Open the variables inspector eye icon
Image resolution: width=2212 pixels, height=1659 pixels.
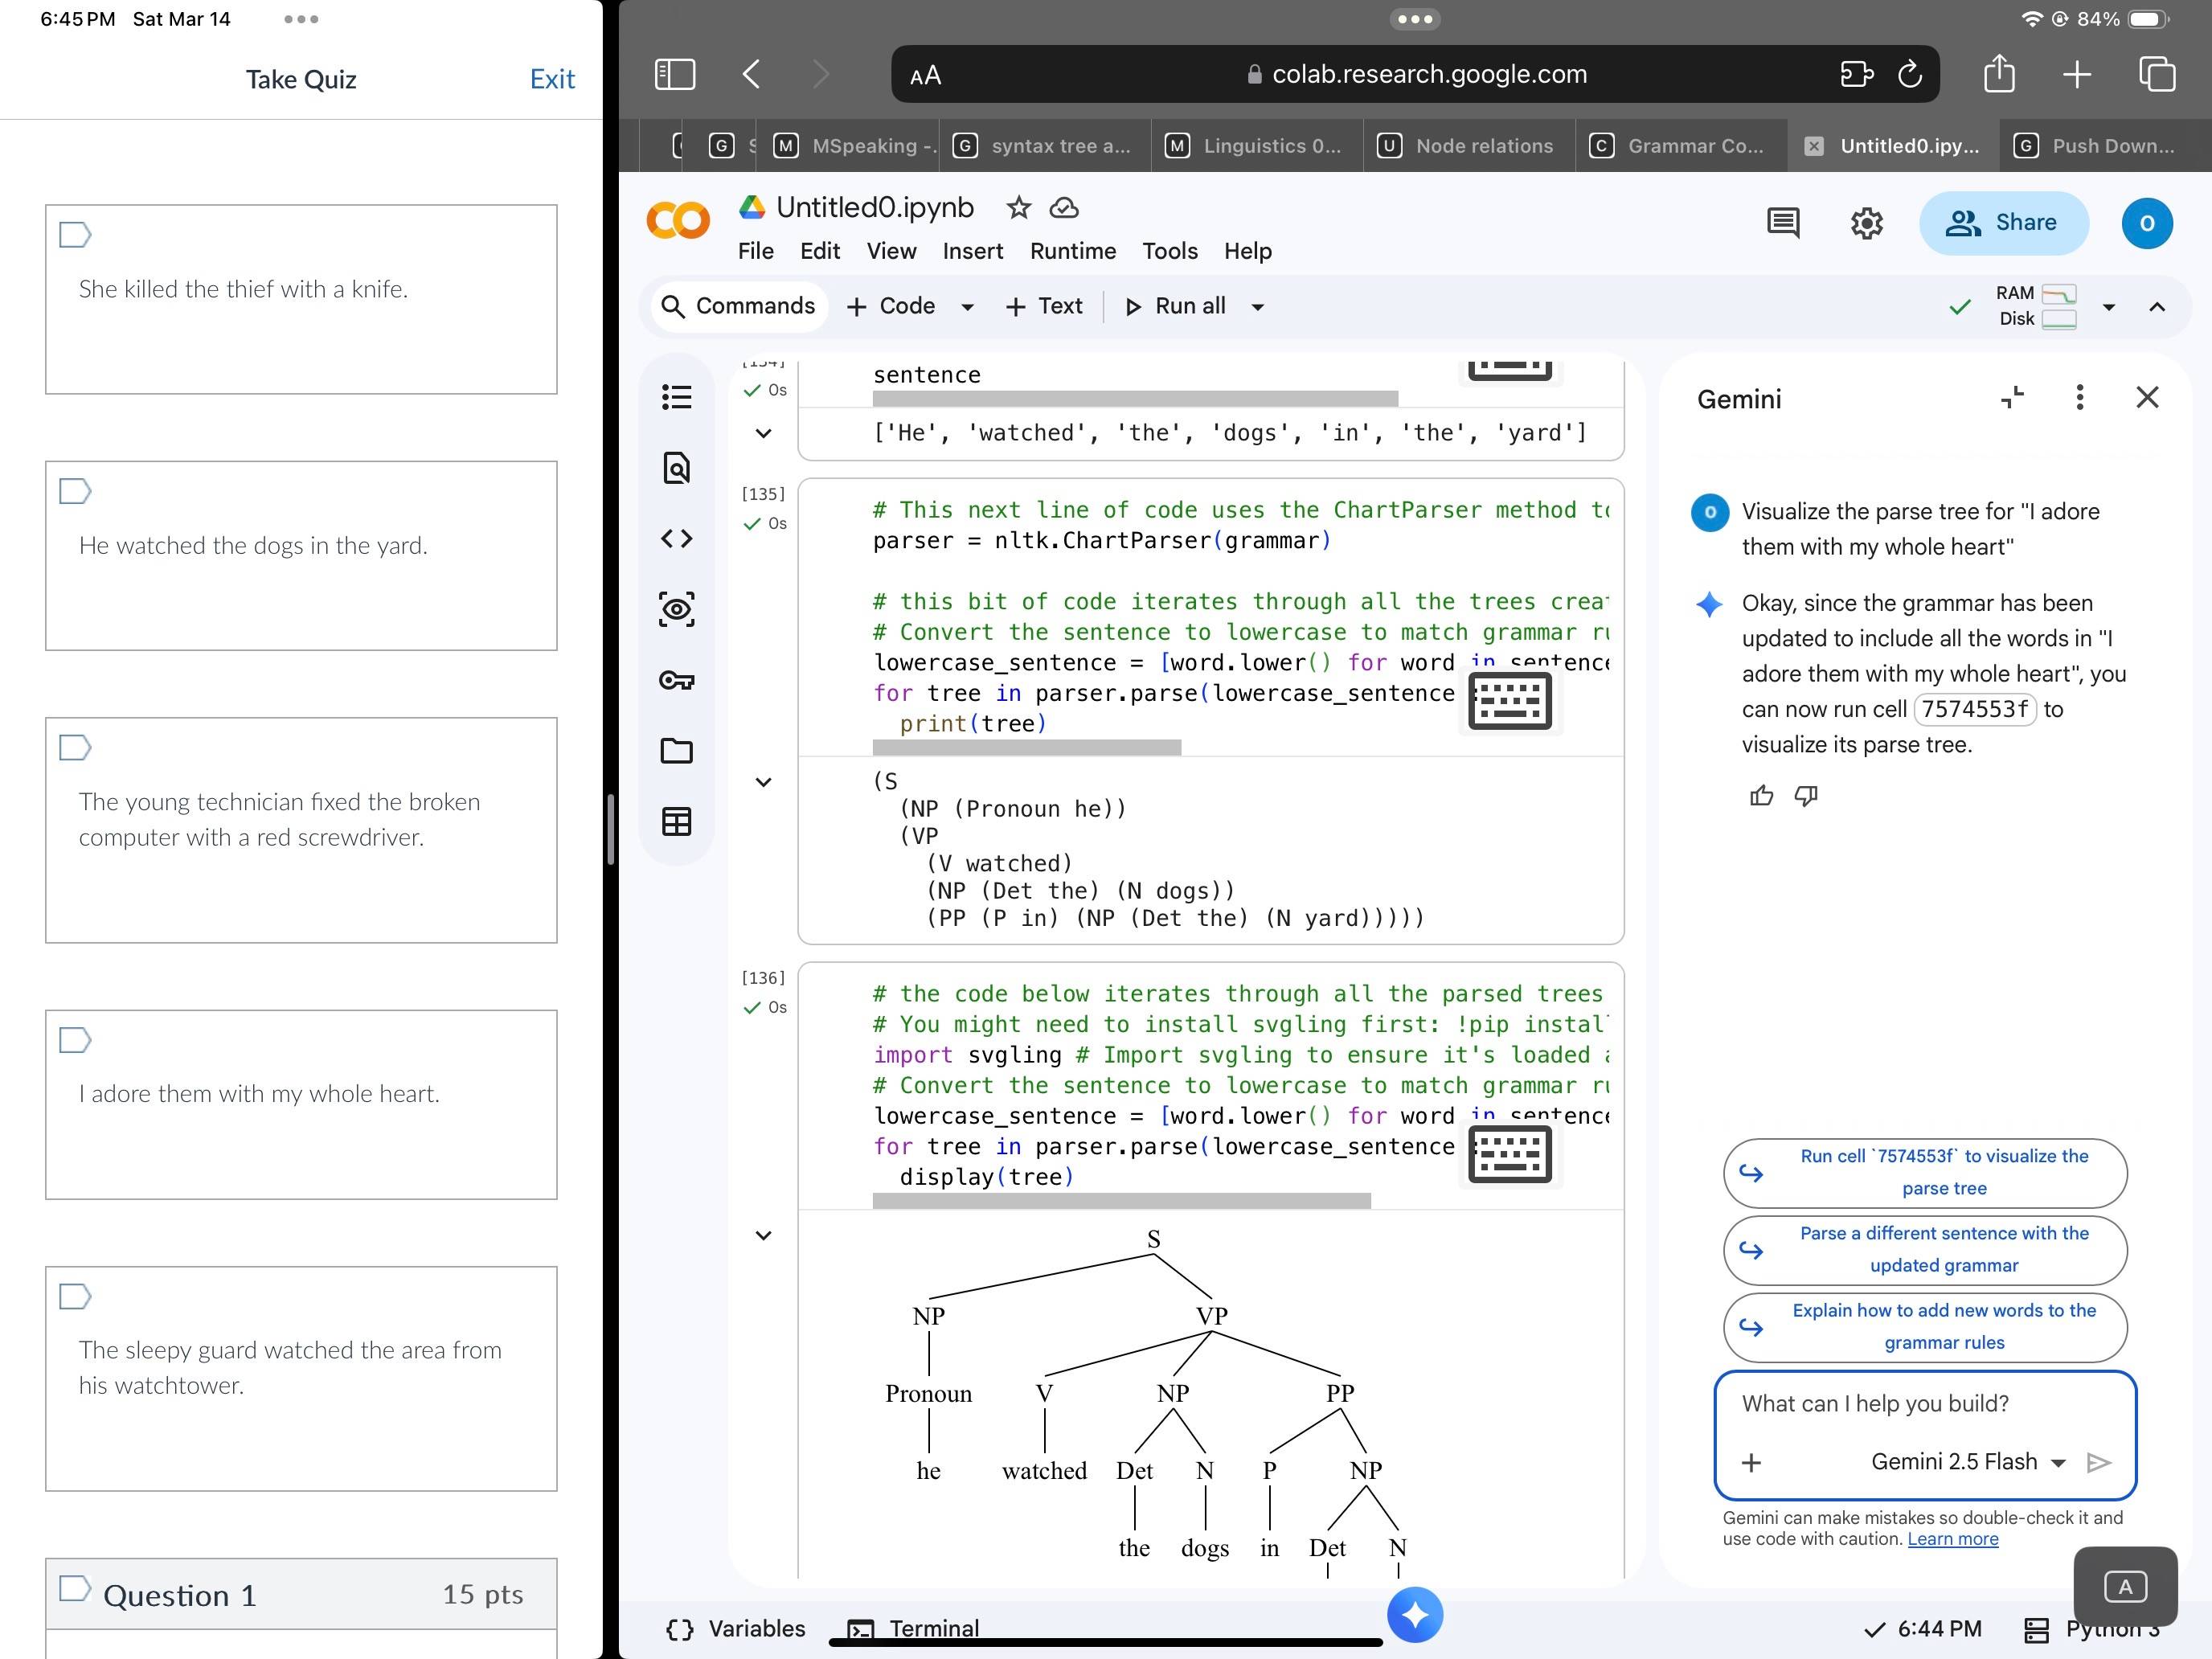tap(677, 609)
